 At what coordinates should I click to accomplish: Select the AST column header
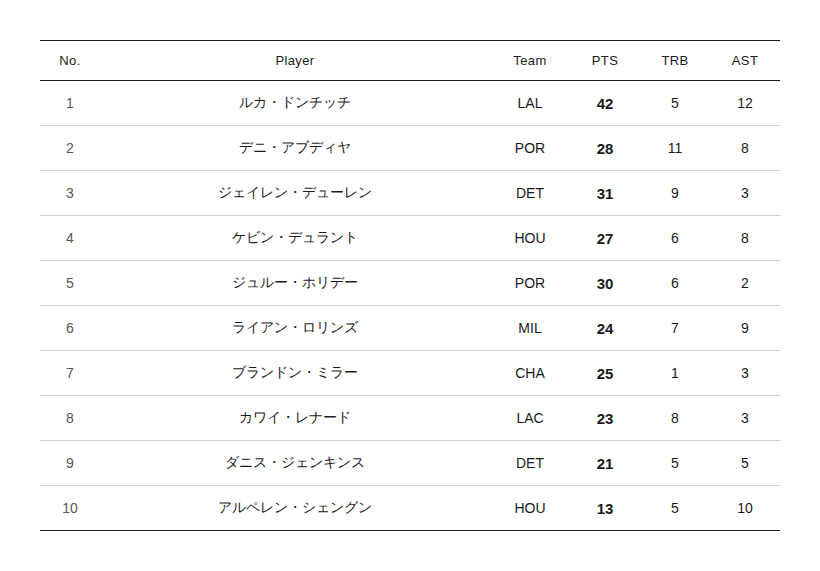(745, 61)
